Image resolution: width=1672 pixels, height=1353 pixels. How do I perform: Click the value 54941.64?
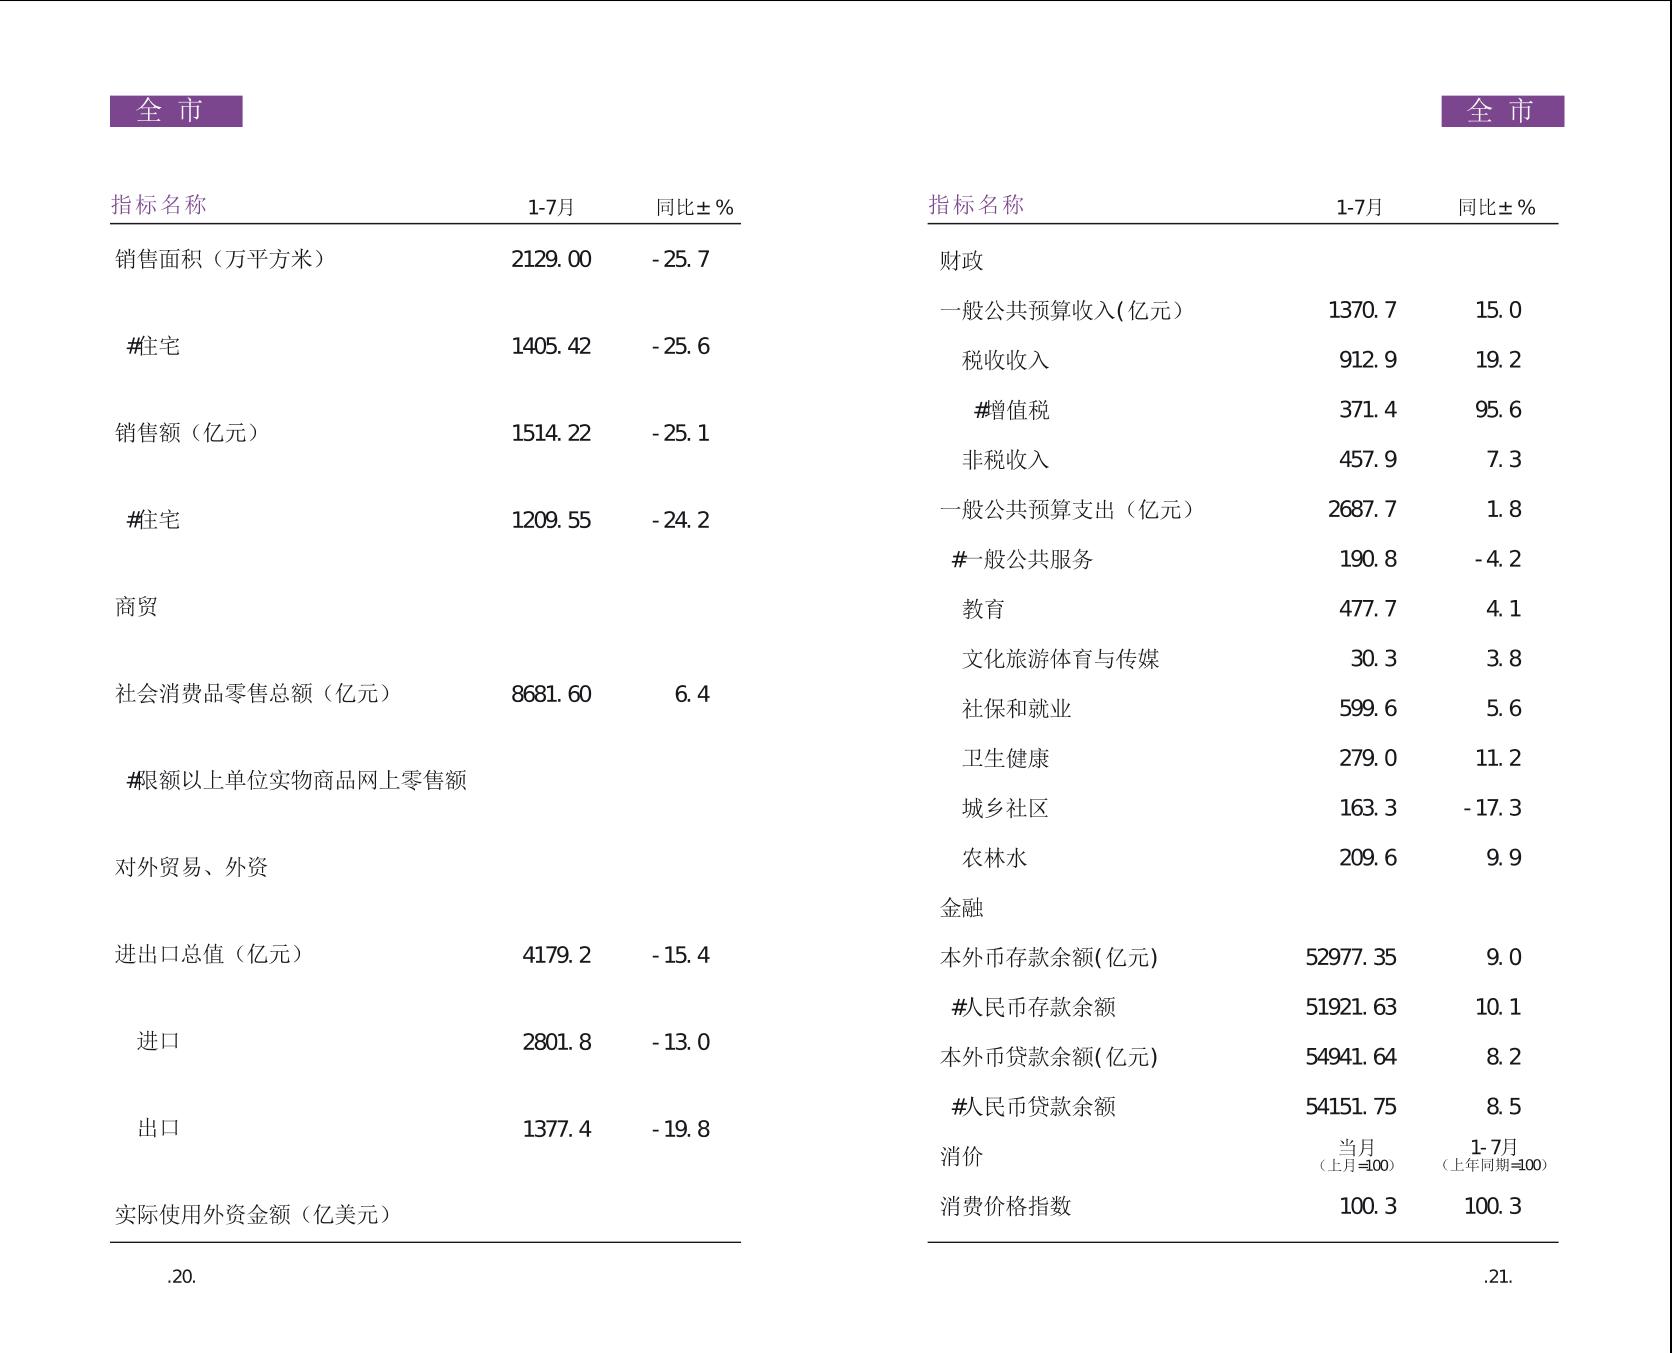1351,1057
